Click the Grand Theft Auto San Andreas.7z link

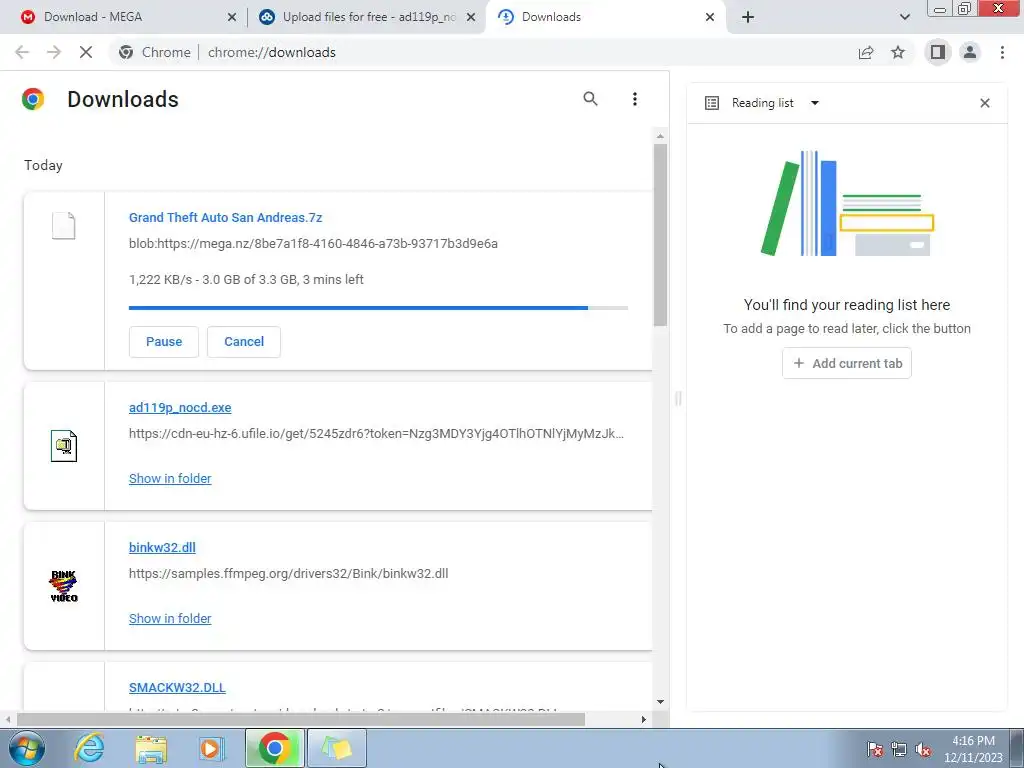coord(225,217)
